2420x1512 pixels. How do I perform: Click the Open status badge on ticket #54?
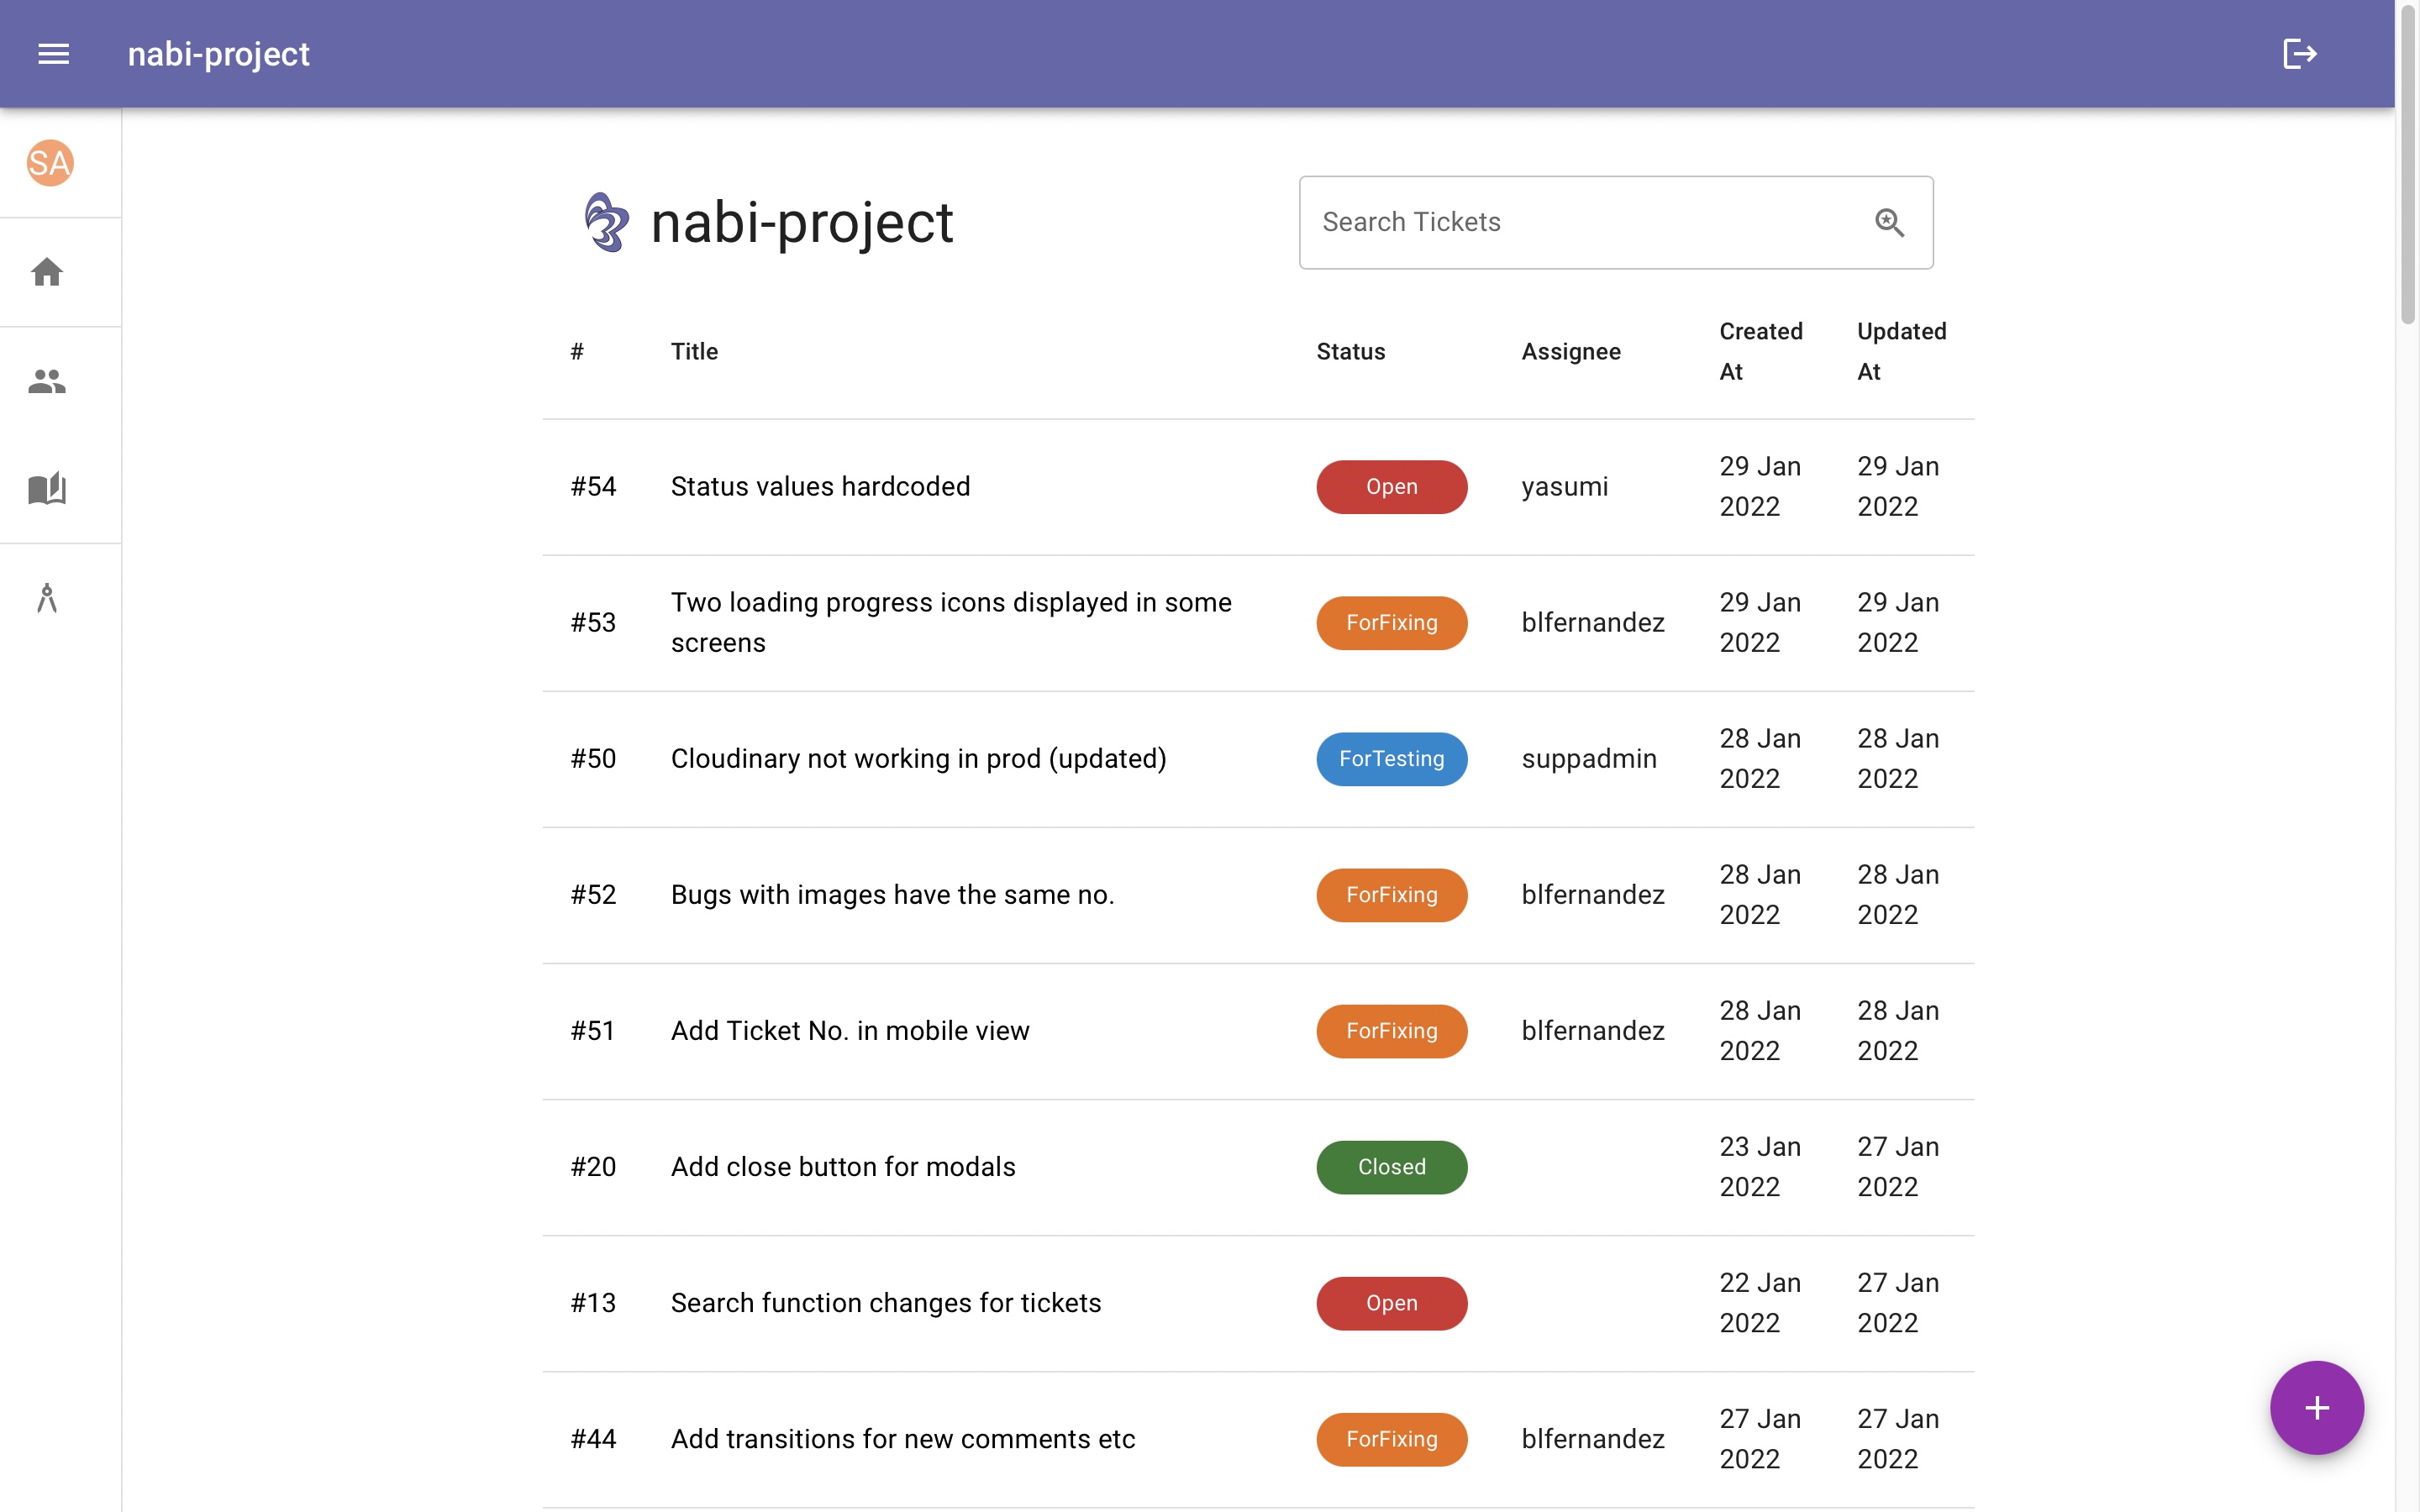coord(1391,486)
